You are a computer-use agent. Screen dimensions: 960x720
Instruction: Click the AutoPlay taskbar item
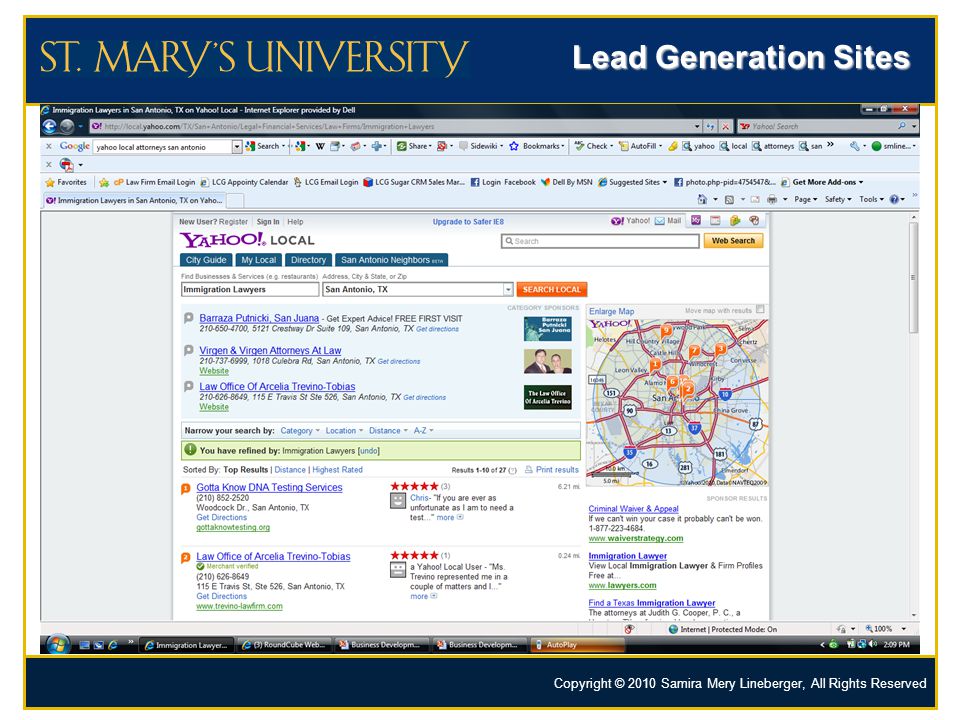pyautogui.click(x=578, y=645)
